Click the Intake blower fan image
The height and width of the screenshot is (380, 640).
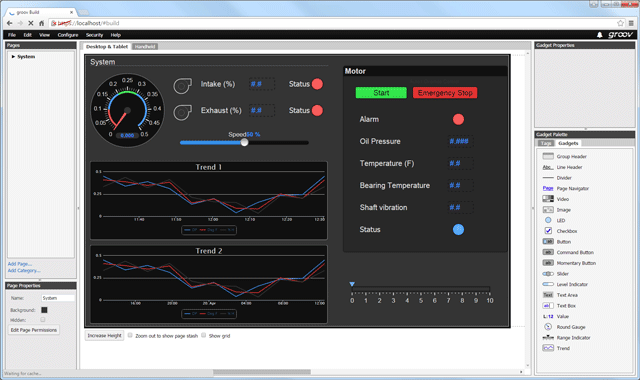point(182,86)
